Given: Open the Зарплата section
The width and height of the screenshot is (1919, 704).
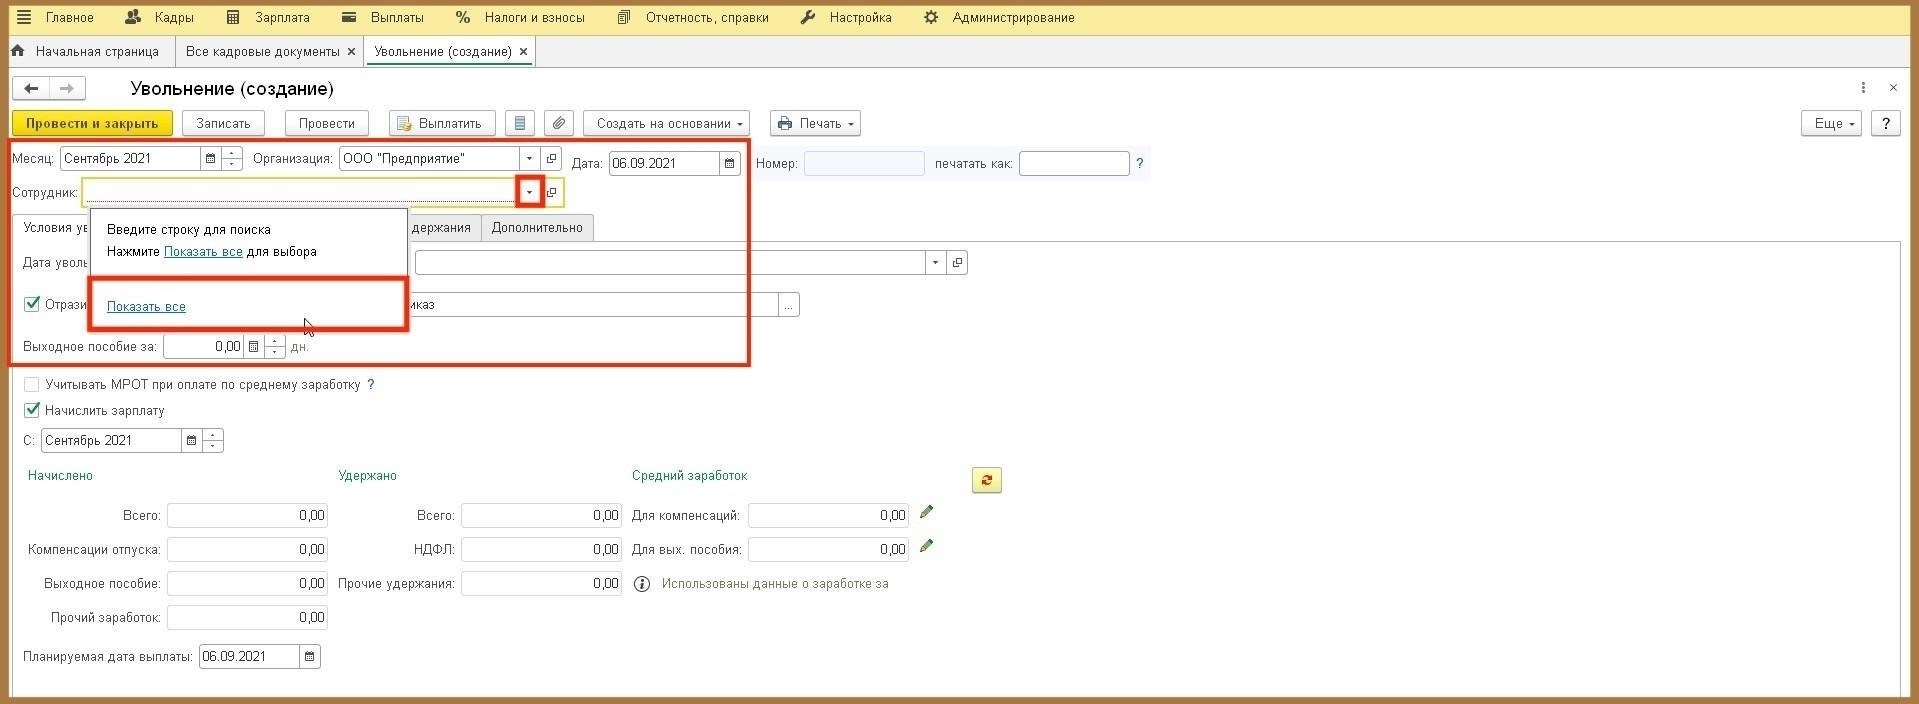Looking at the screenshot, I should click(268, 17).
